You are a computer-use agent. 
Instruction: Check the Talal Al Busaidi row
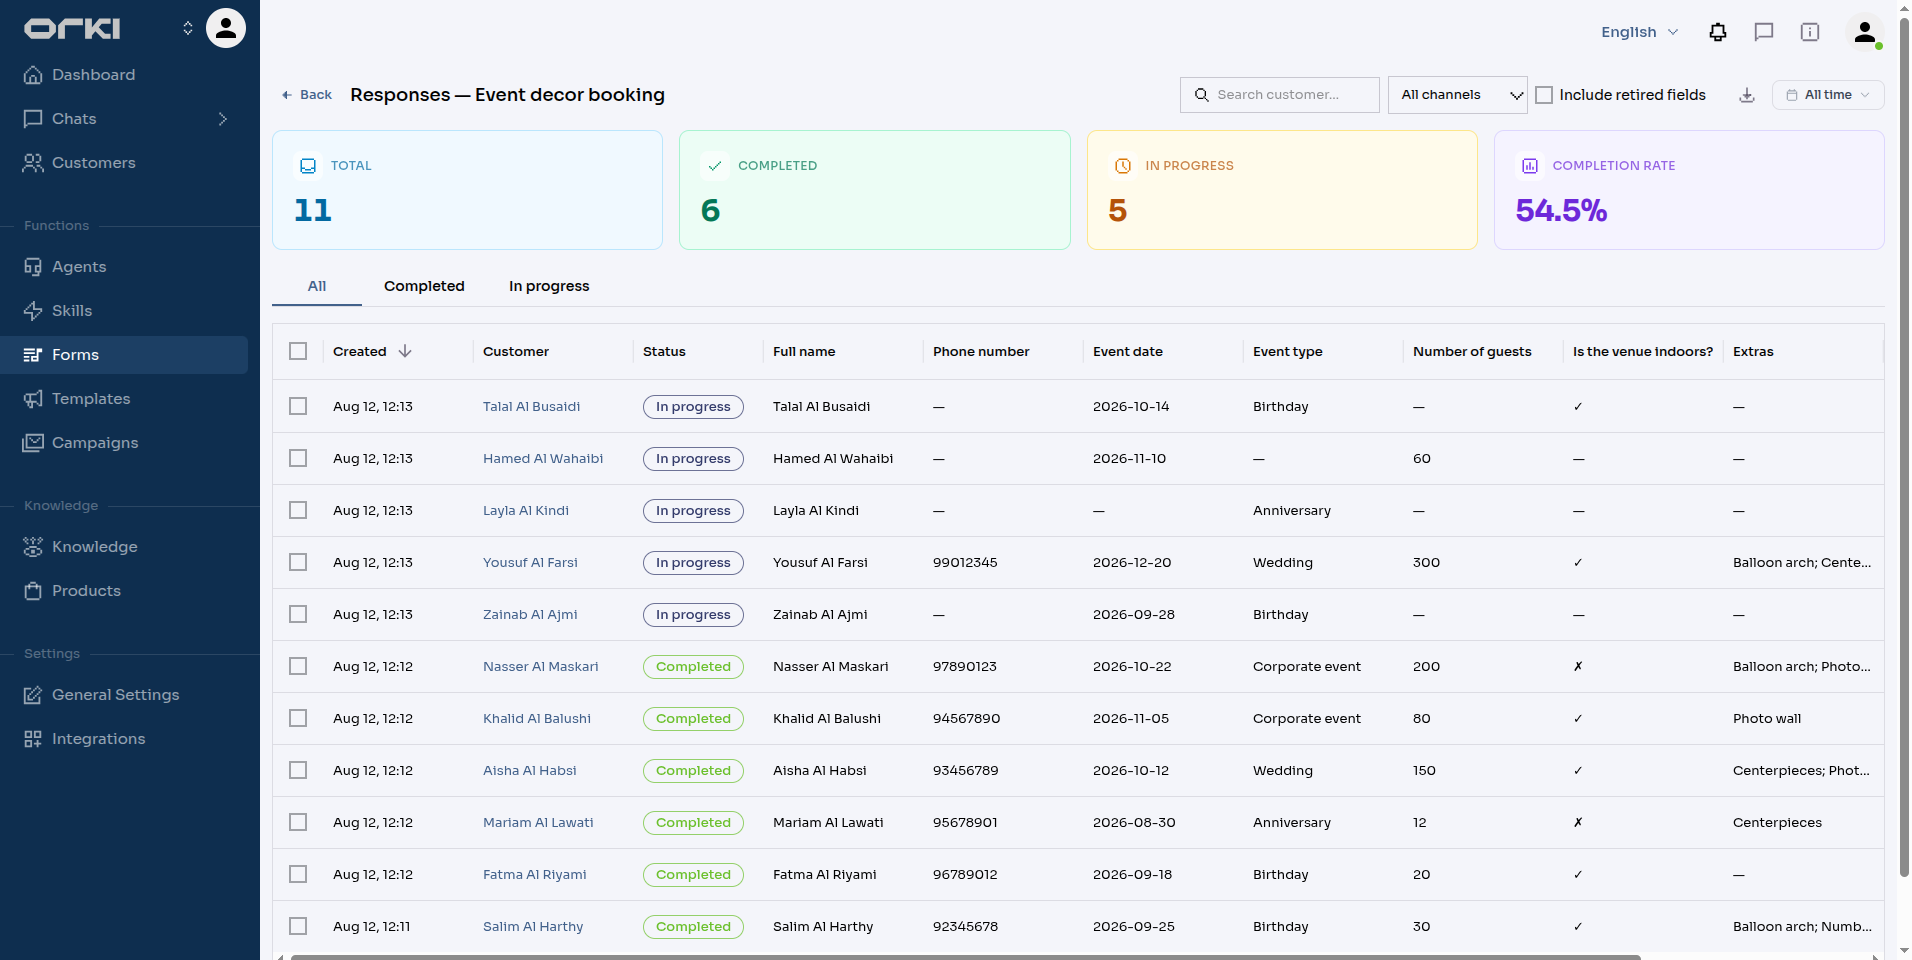click(x=298, y=406)
